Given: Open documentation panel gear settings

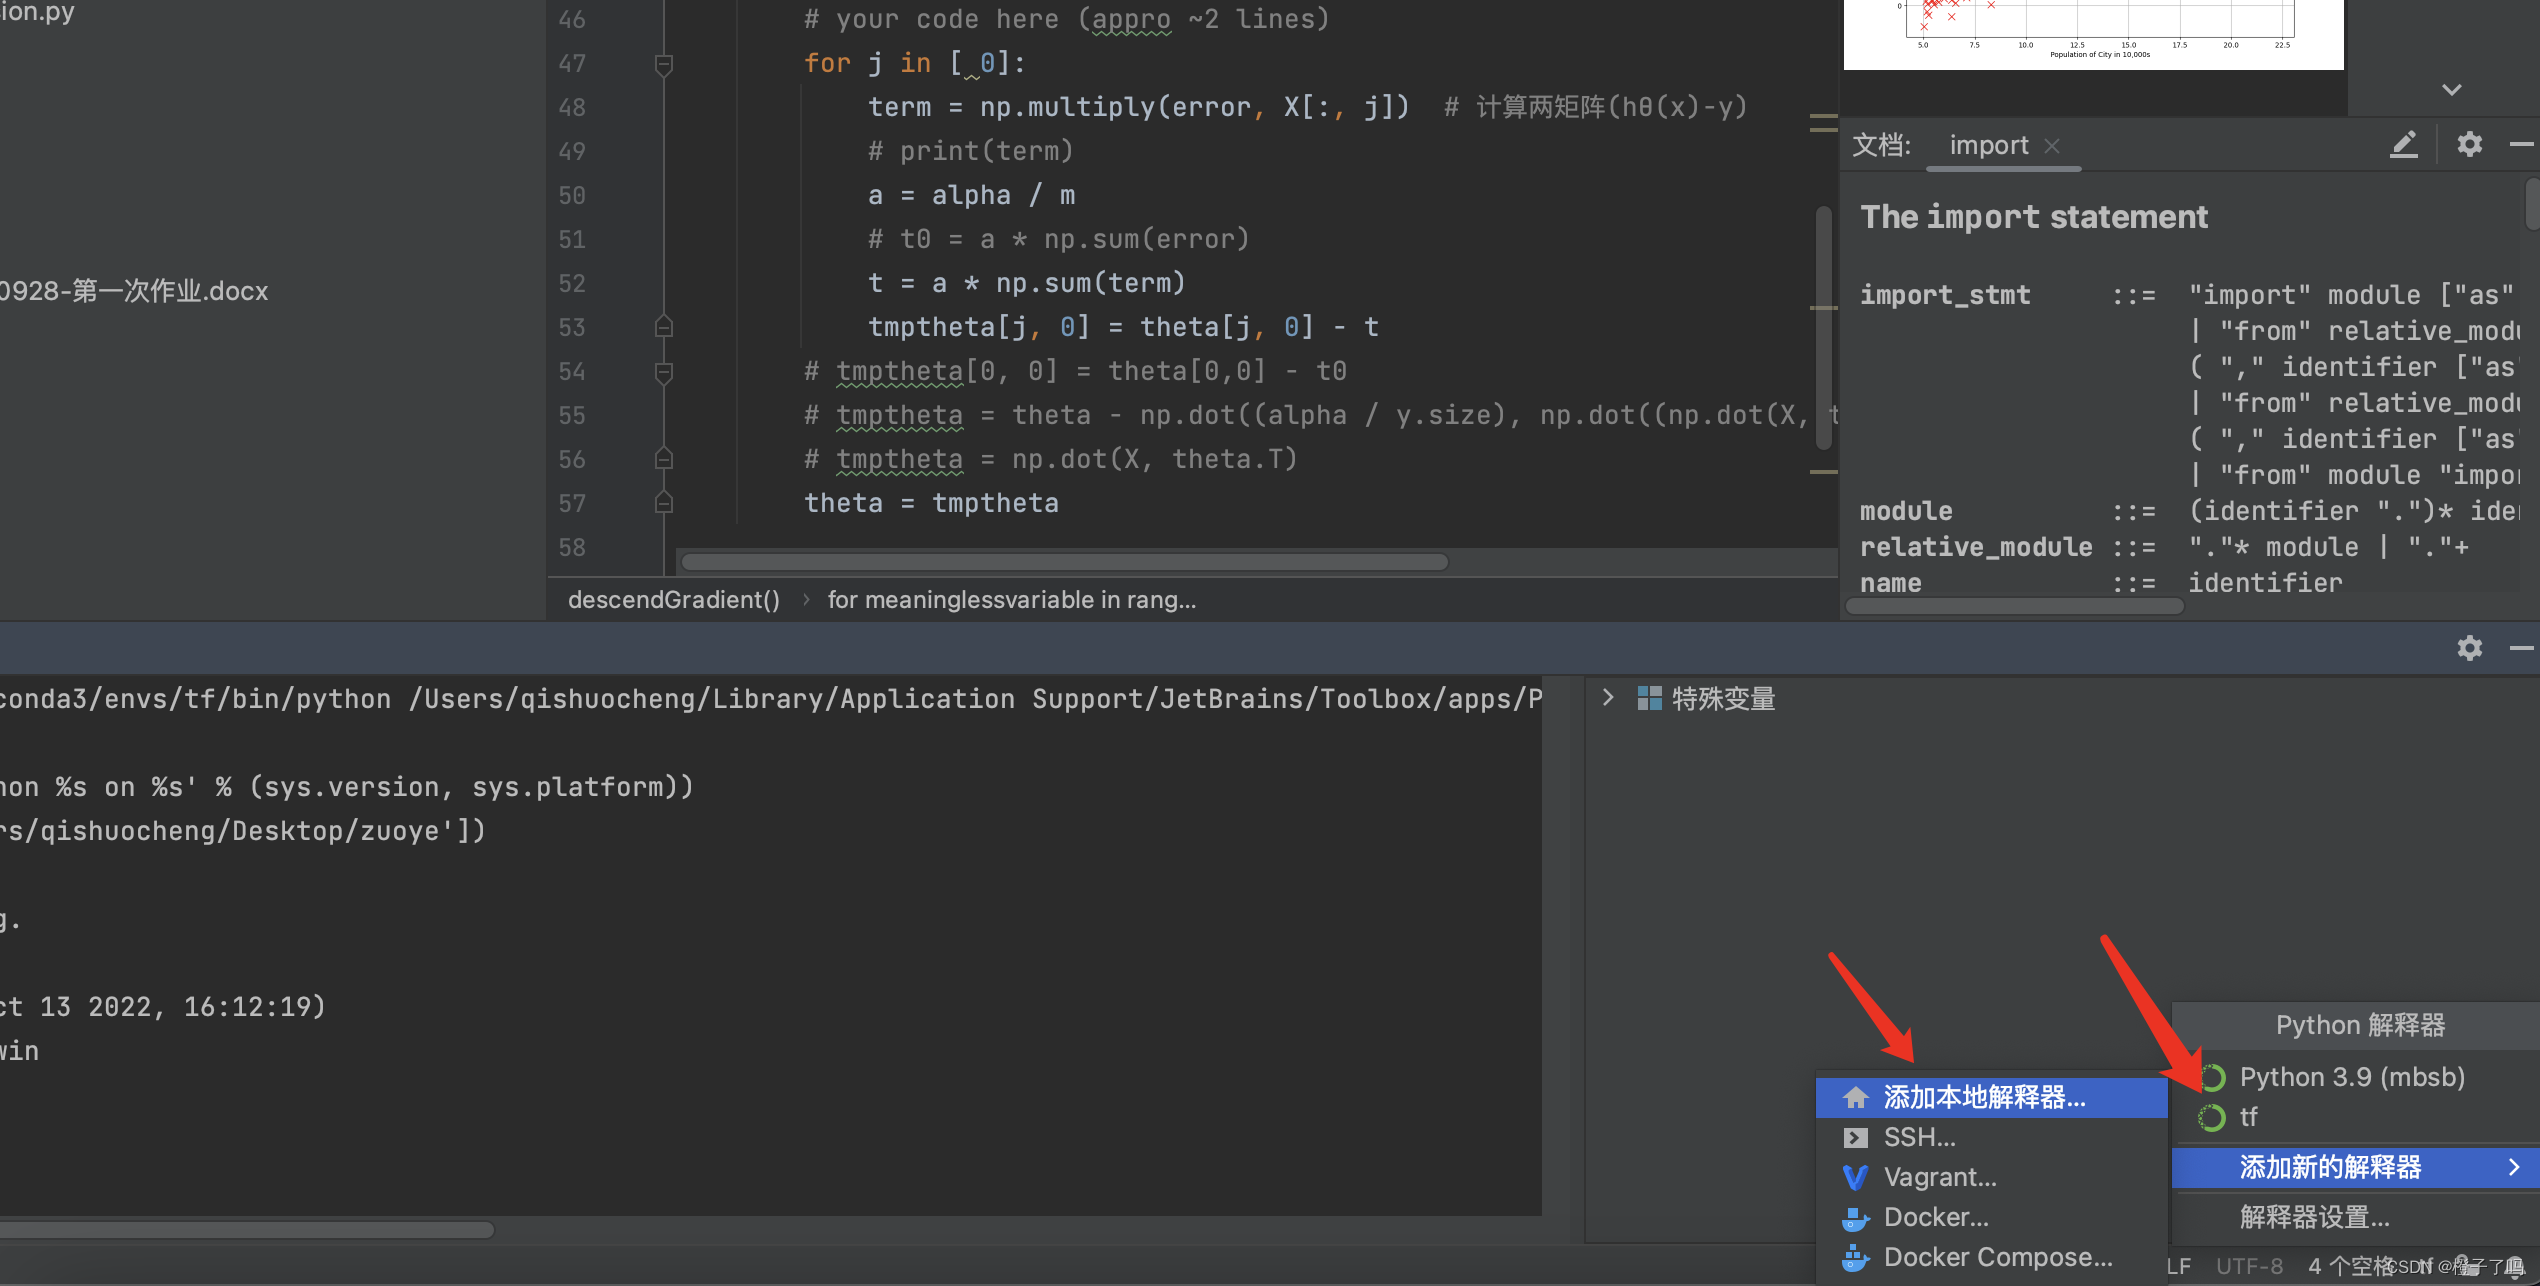Looking at the screenshot, I should [x=2469, y=145].
